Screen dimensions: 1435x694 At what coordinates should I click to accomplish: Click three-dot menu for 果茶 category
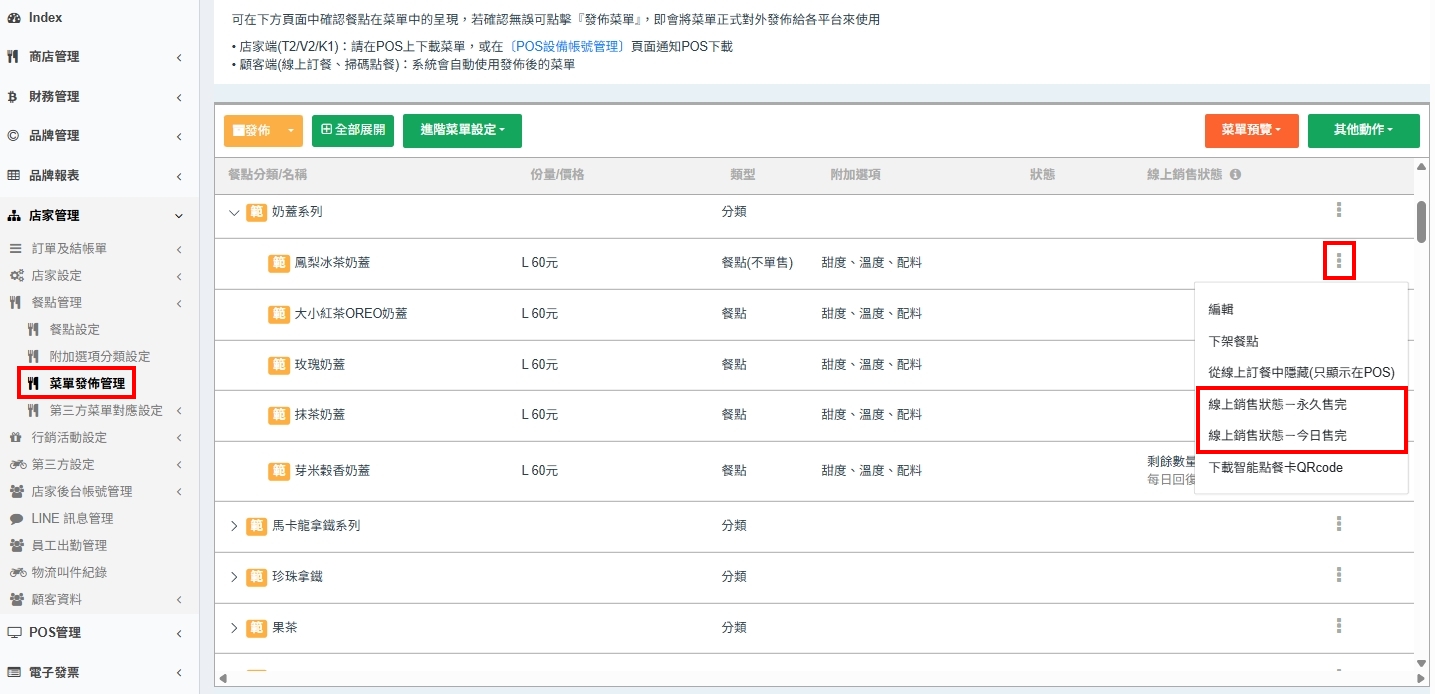pos(1338,626)
